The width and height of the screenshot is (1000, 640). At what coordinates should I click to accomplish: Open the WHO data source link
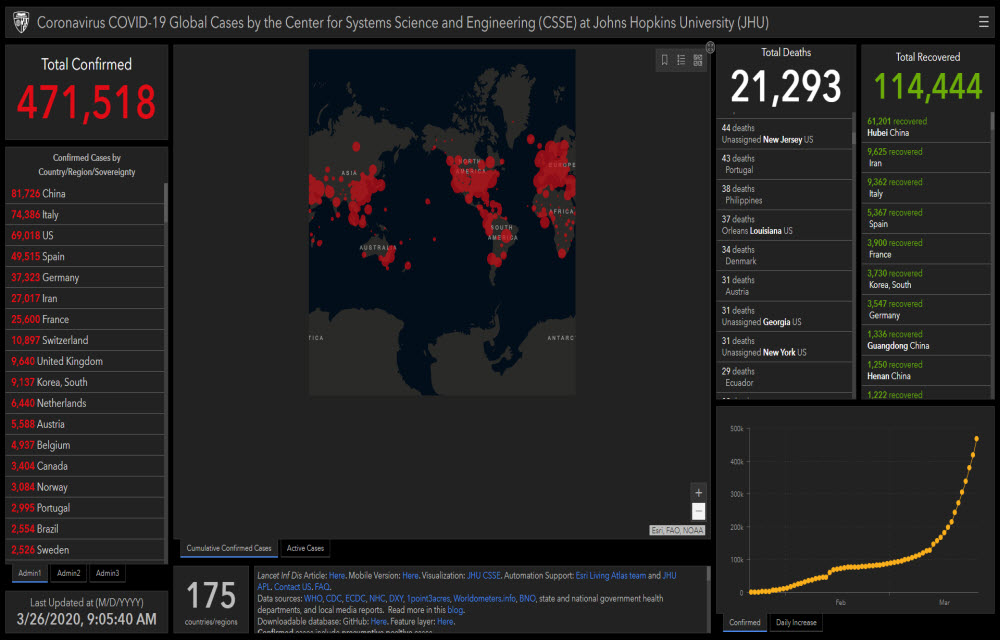click(x=313, y=599)
